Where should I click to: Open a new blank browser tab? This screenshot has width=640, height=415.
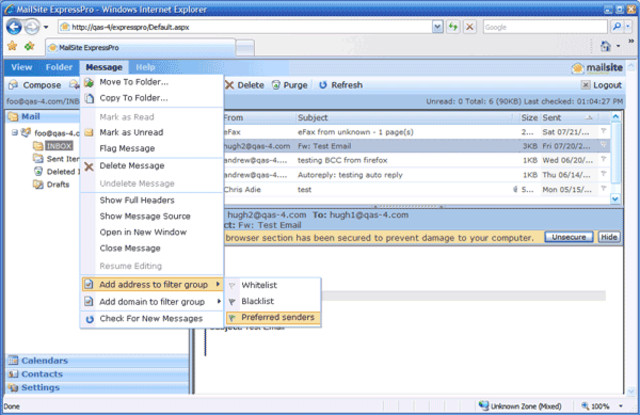tap(245, 48)
